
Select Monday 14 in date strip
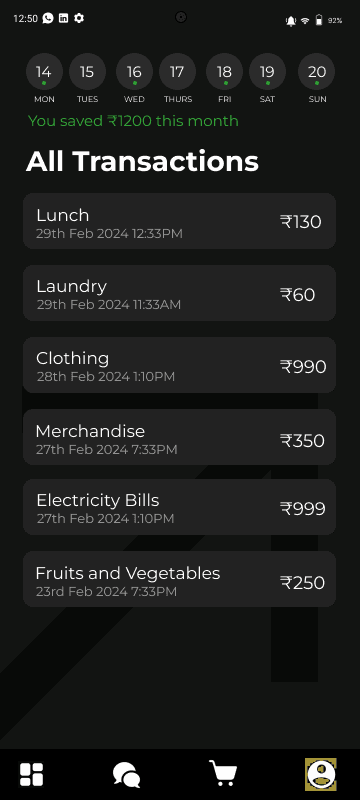point(44,72)
